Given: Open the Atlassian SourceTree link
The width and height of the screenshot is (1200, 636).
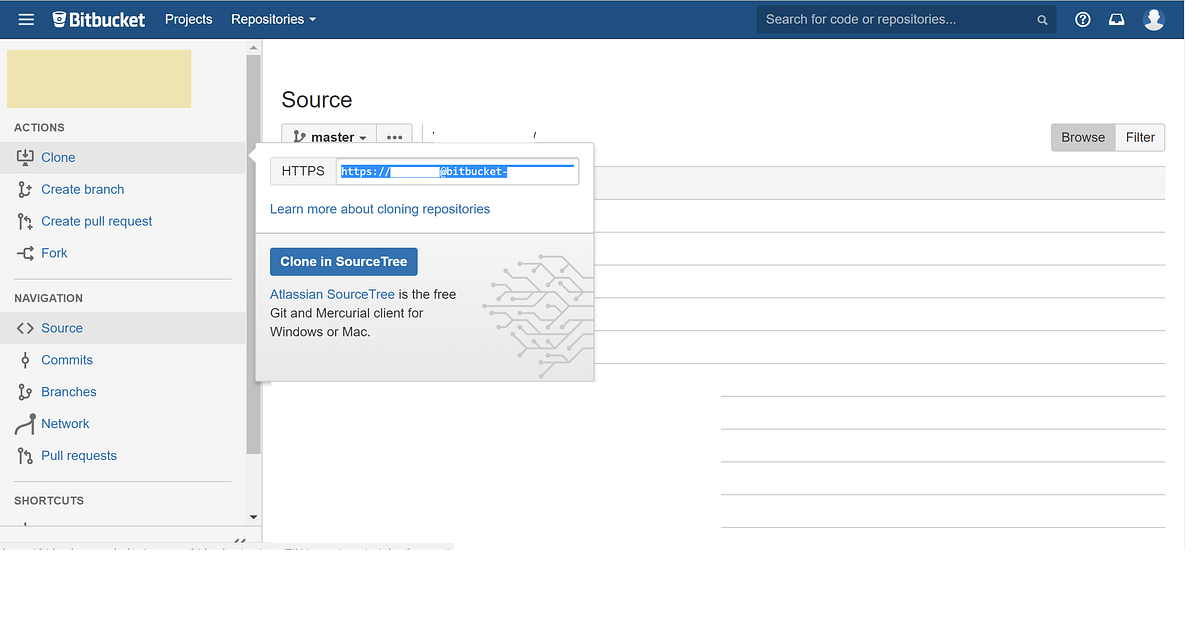Looking at the screenshot, I should pos(332,294).
